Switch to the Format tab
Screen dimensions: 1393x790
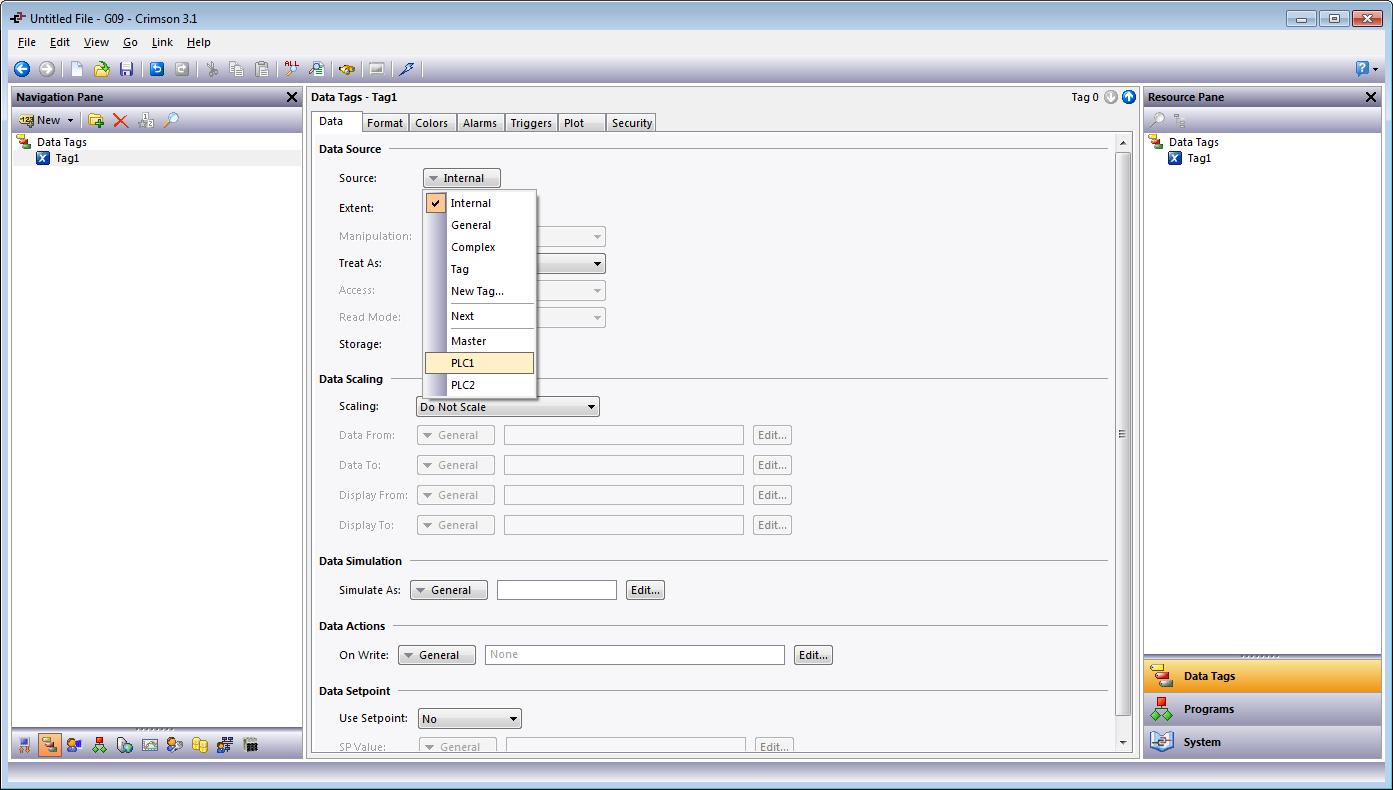385,123
